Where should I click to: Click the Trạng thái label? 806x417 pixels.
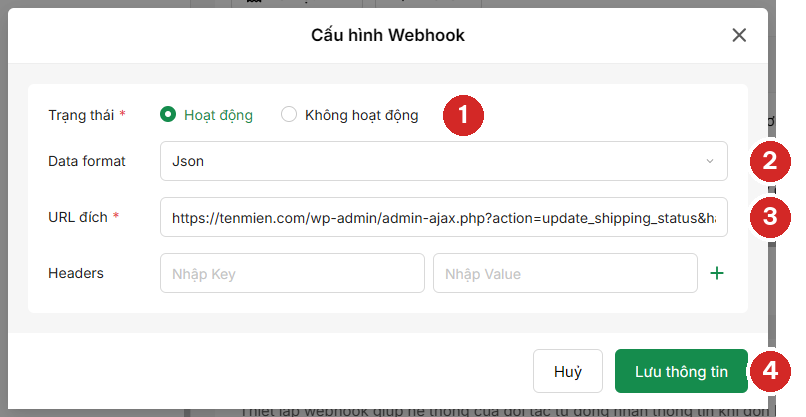[x=81, y=115]
